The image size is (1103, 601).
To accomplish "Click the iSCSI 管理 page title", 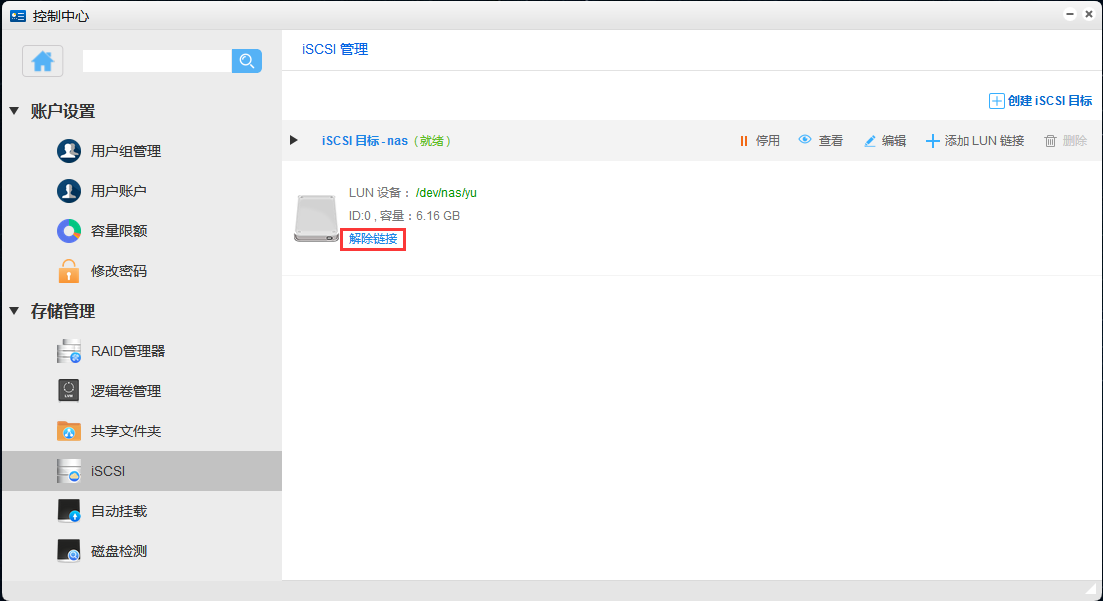I will 335,49.
